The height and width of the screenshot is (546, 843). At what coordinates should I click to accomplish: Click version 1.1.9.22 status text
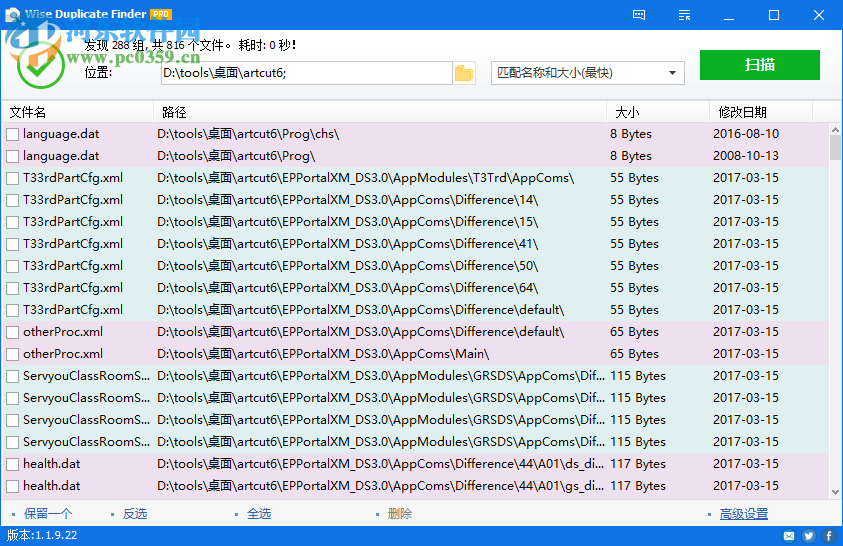(42, 535)
